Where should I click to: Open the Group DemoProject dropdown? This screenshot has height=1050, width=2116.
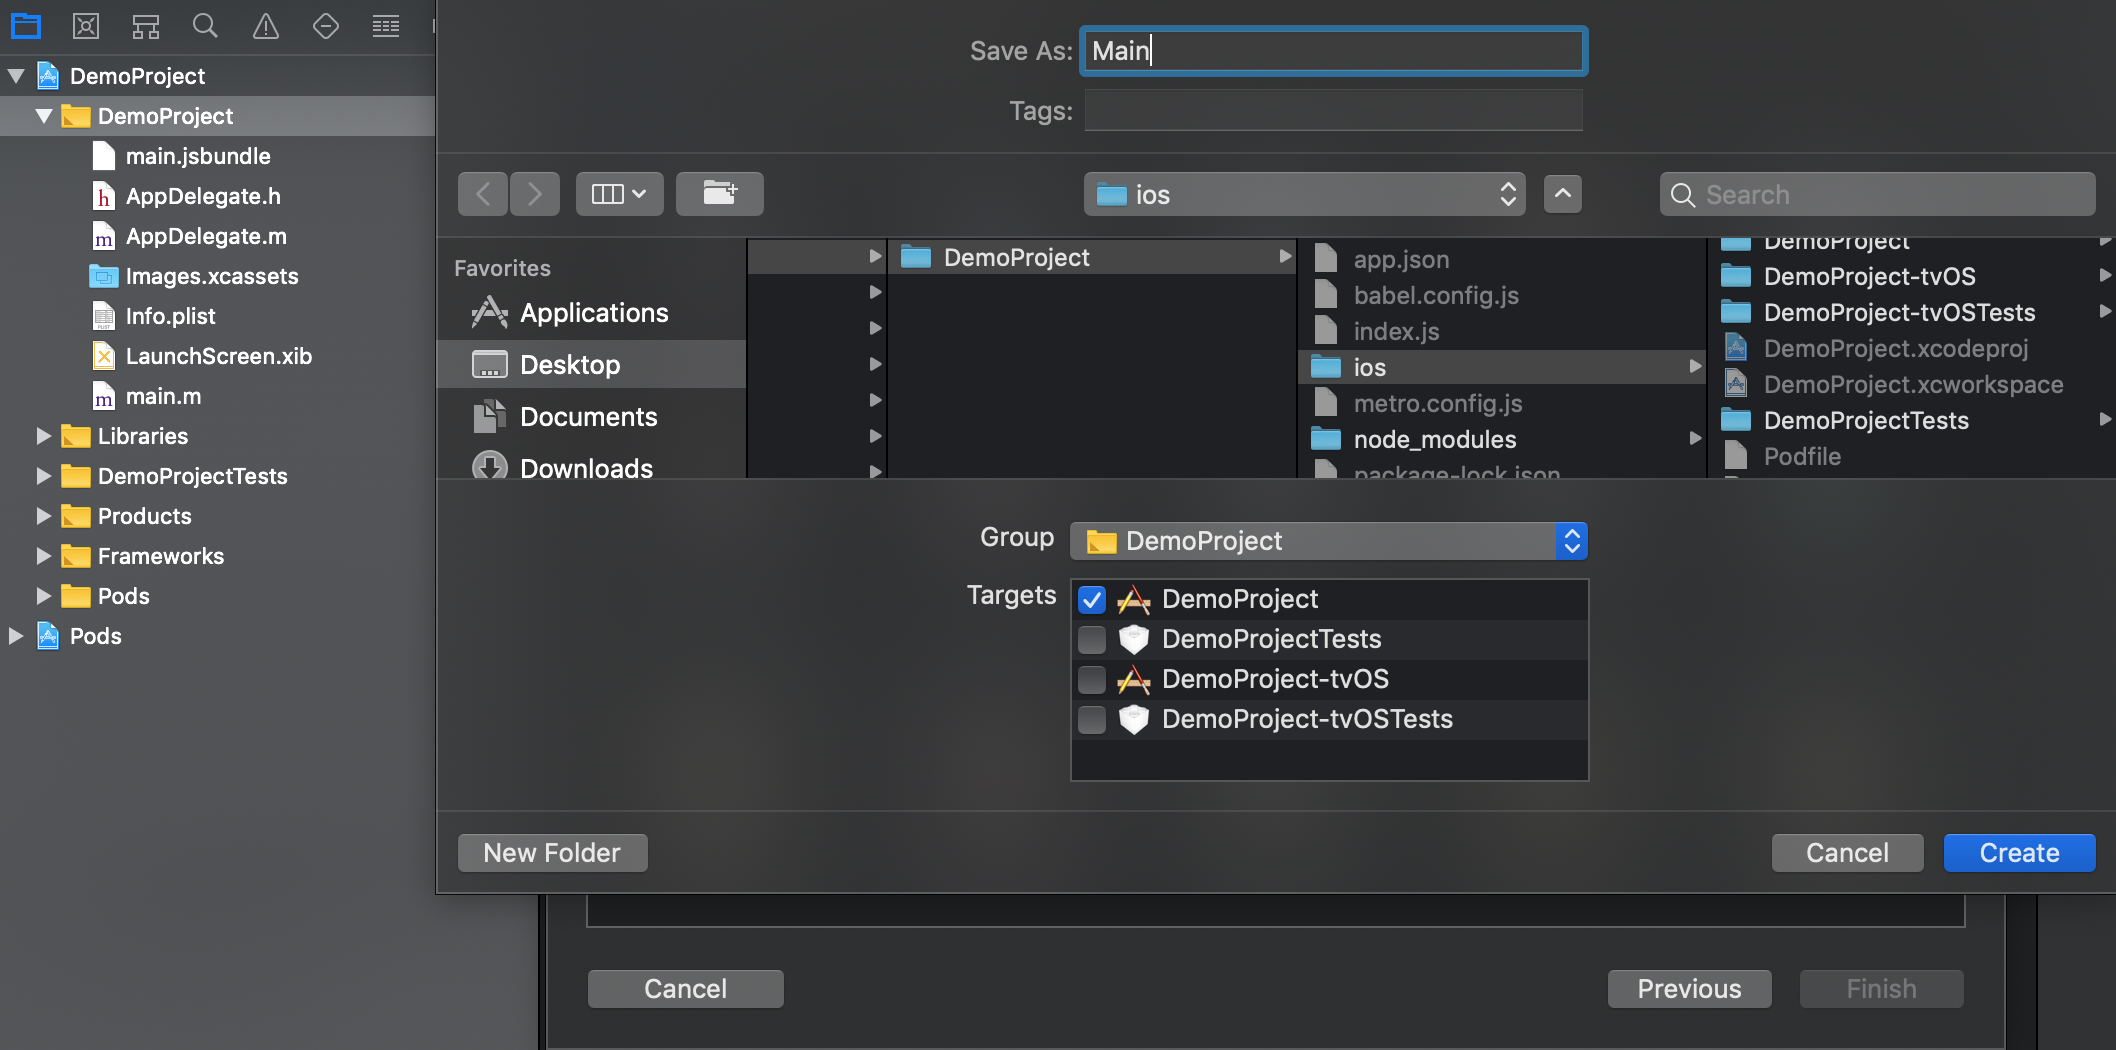1329,541
